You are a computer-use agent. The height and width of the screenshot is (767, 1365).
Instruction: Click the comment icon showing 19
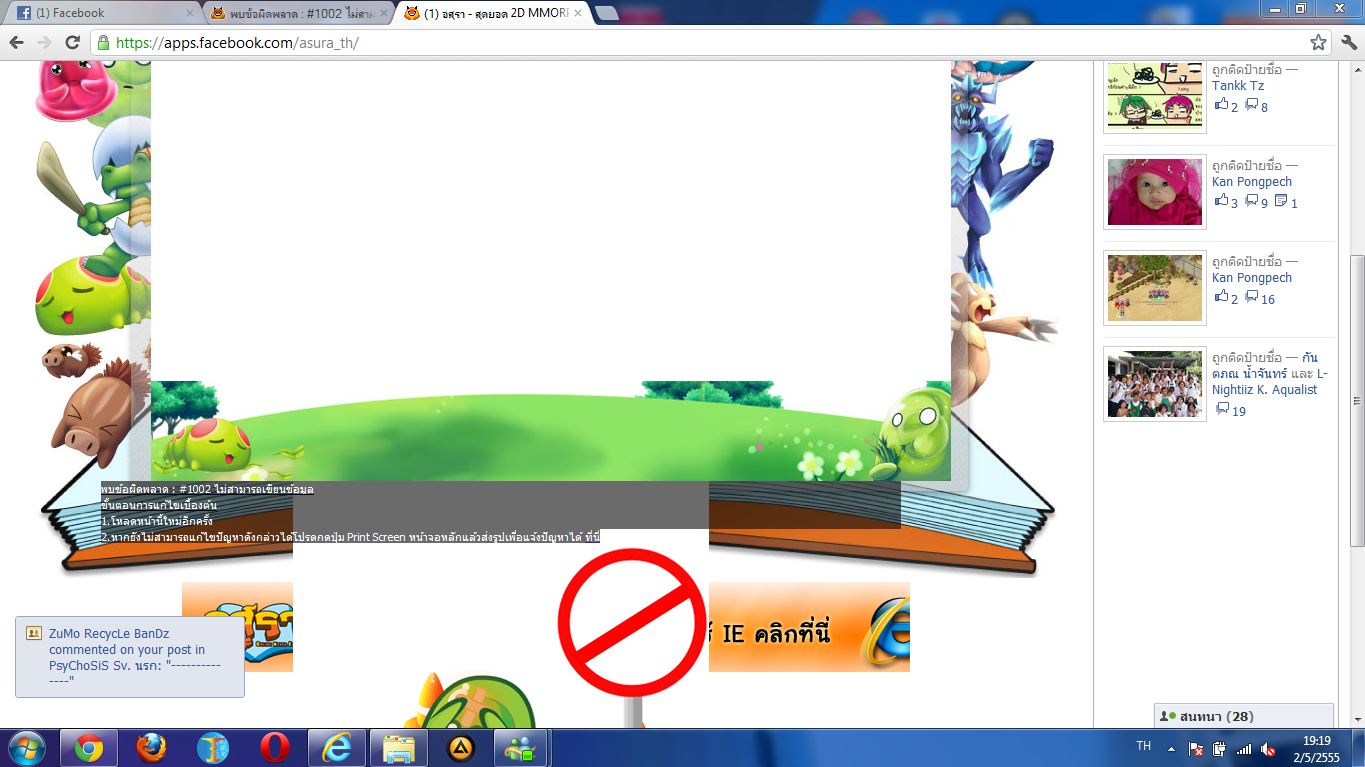pyautogui.click(x=1222, y=409)
